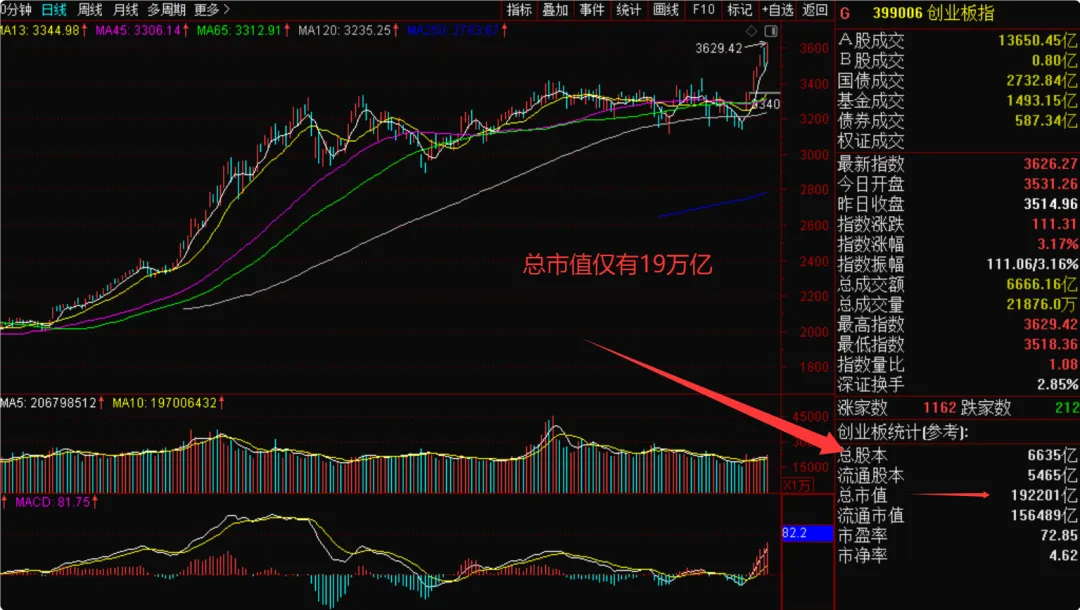This screenshot has height=610, width=1080.
Task: Click the 流通股本 value 5465亿
Action: click(x=1052, y=475)
